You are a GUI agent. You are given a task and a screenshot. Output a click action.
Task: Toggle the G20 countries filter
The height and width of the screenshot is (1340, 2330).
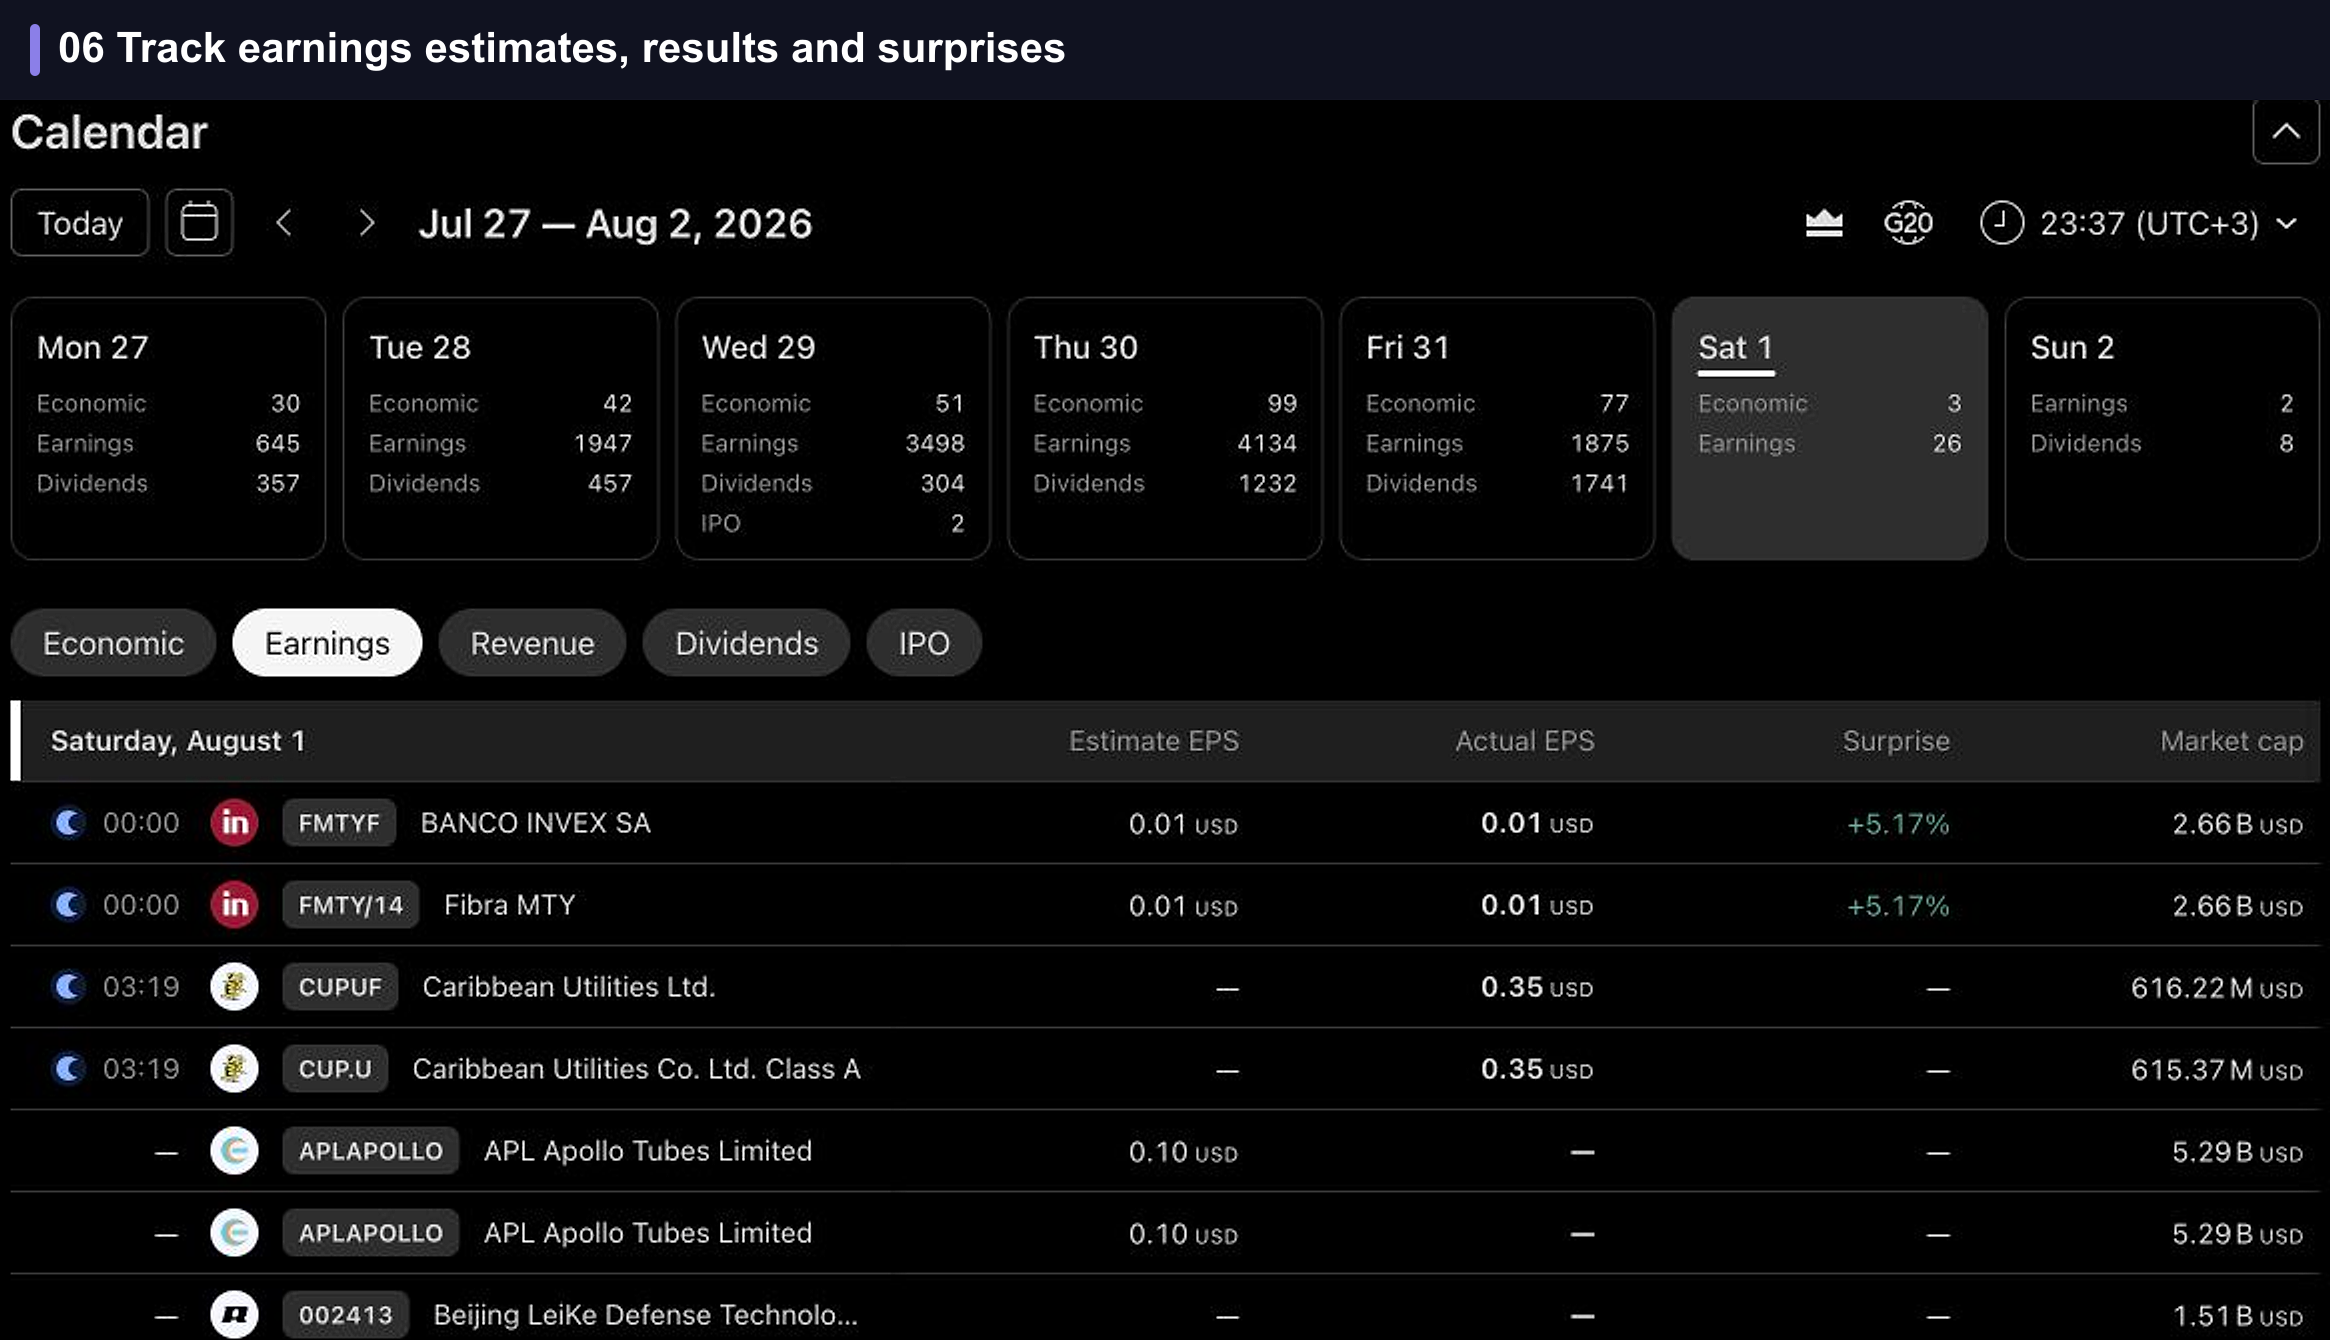pyautogui.click(x=1908, y=222)
